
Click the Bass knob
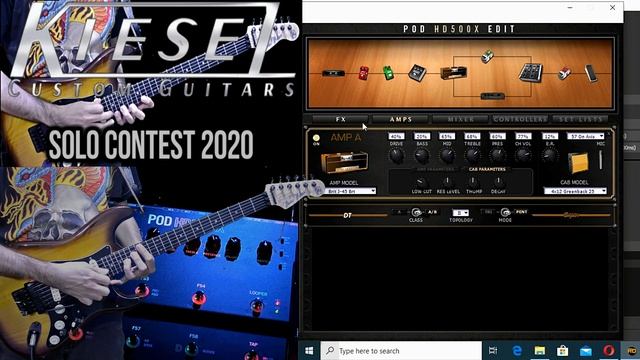(422, 156)
